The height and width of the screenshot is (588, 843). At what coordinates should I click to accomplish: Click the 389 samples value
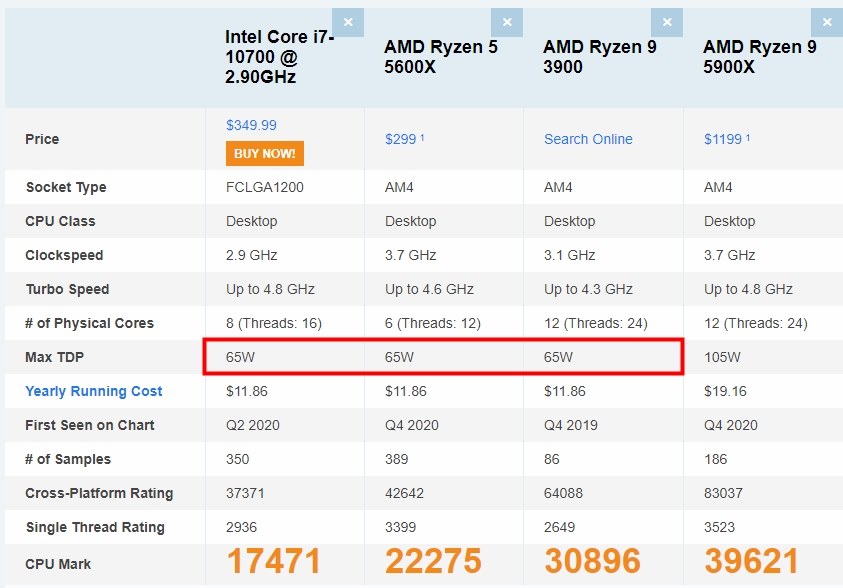pyautogui.click(x=396, y=459)
